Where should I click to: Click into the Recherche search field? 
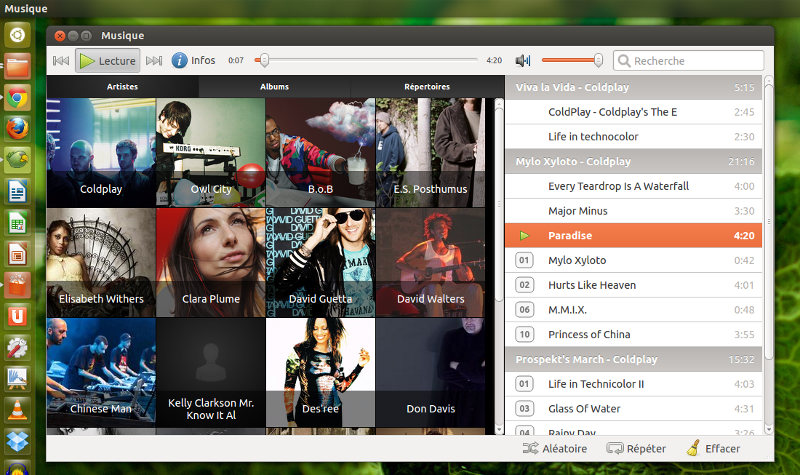click(689, 61)
